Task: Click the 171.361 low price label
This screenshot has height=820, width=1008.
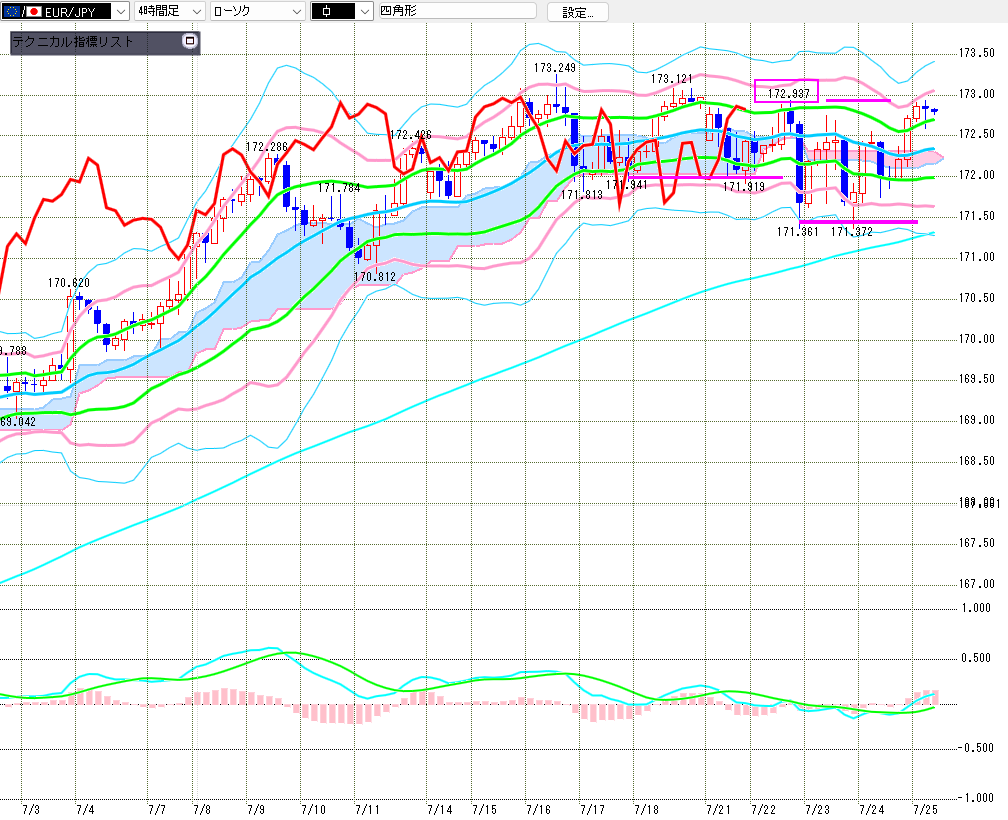Action: coord(798,232)
